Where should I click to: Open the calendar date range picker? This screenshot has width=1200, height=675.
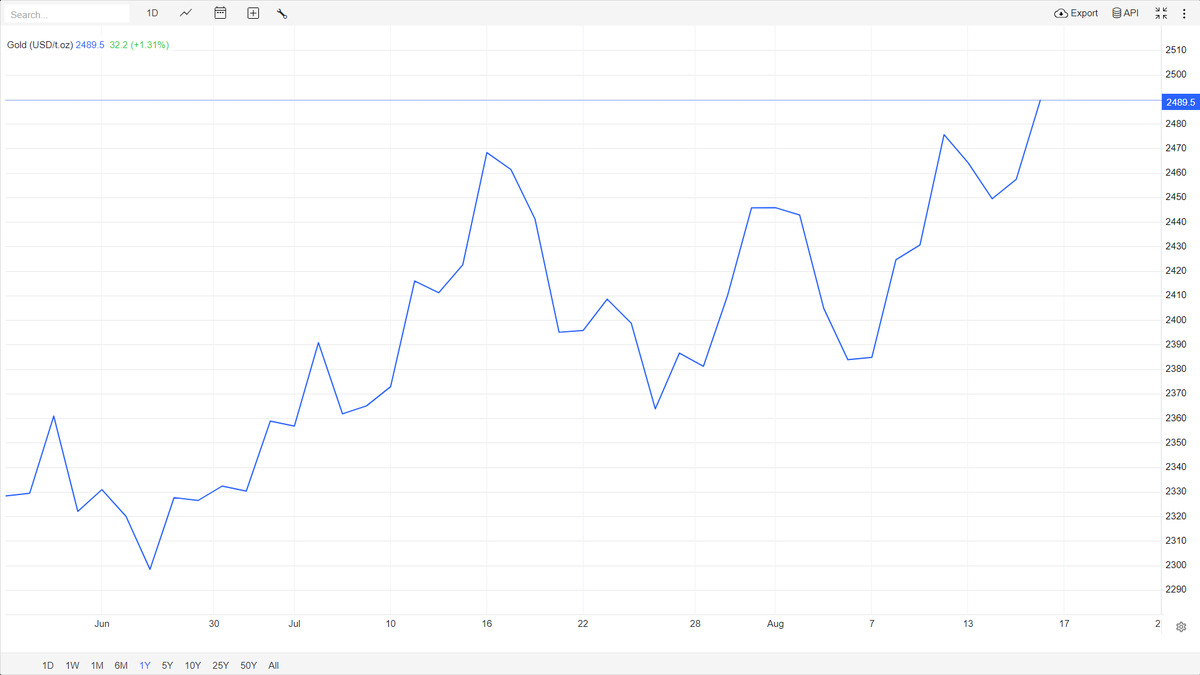pyautogui.click(x=220, y=13)
